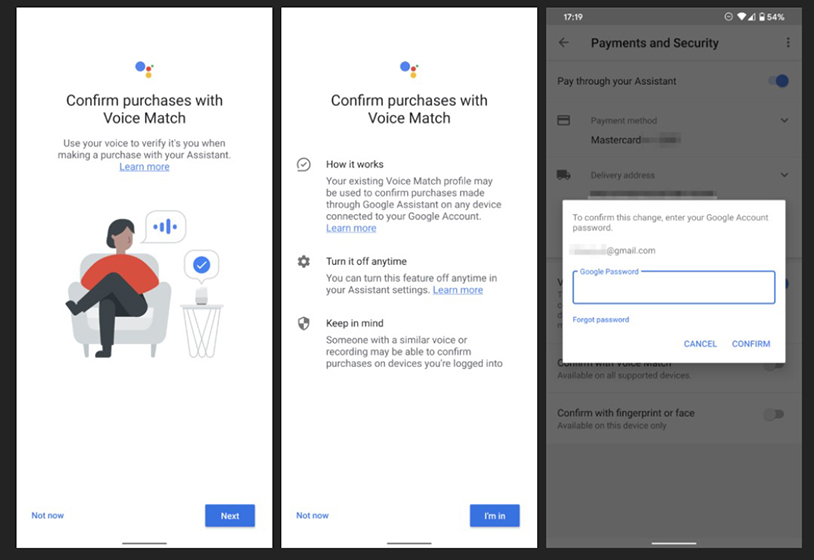Expand the Delivery address dropdown
This screenshot has height=560, width=814.
[784, 175]
